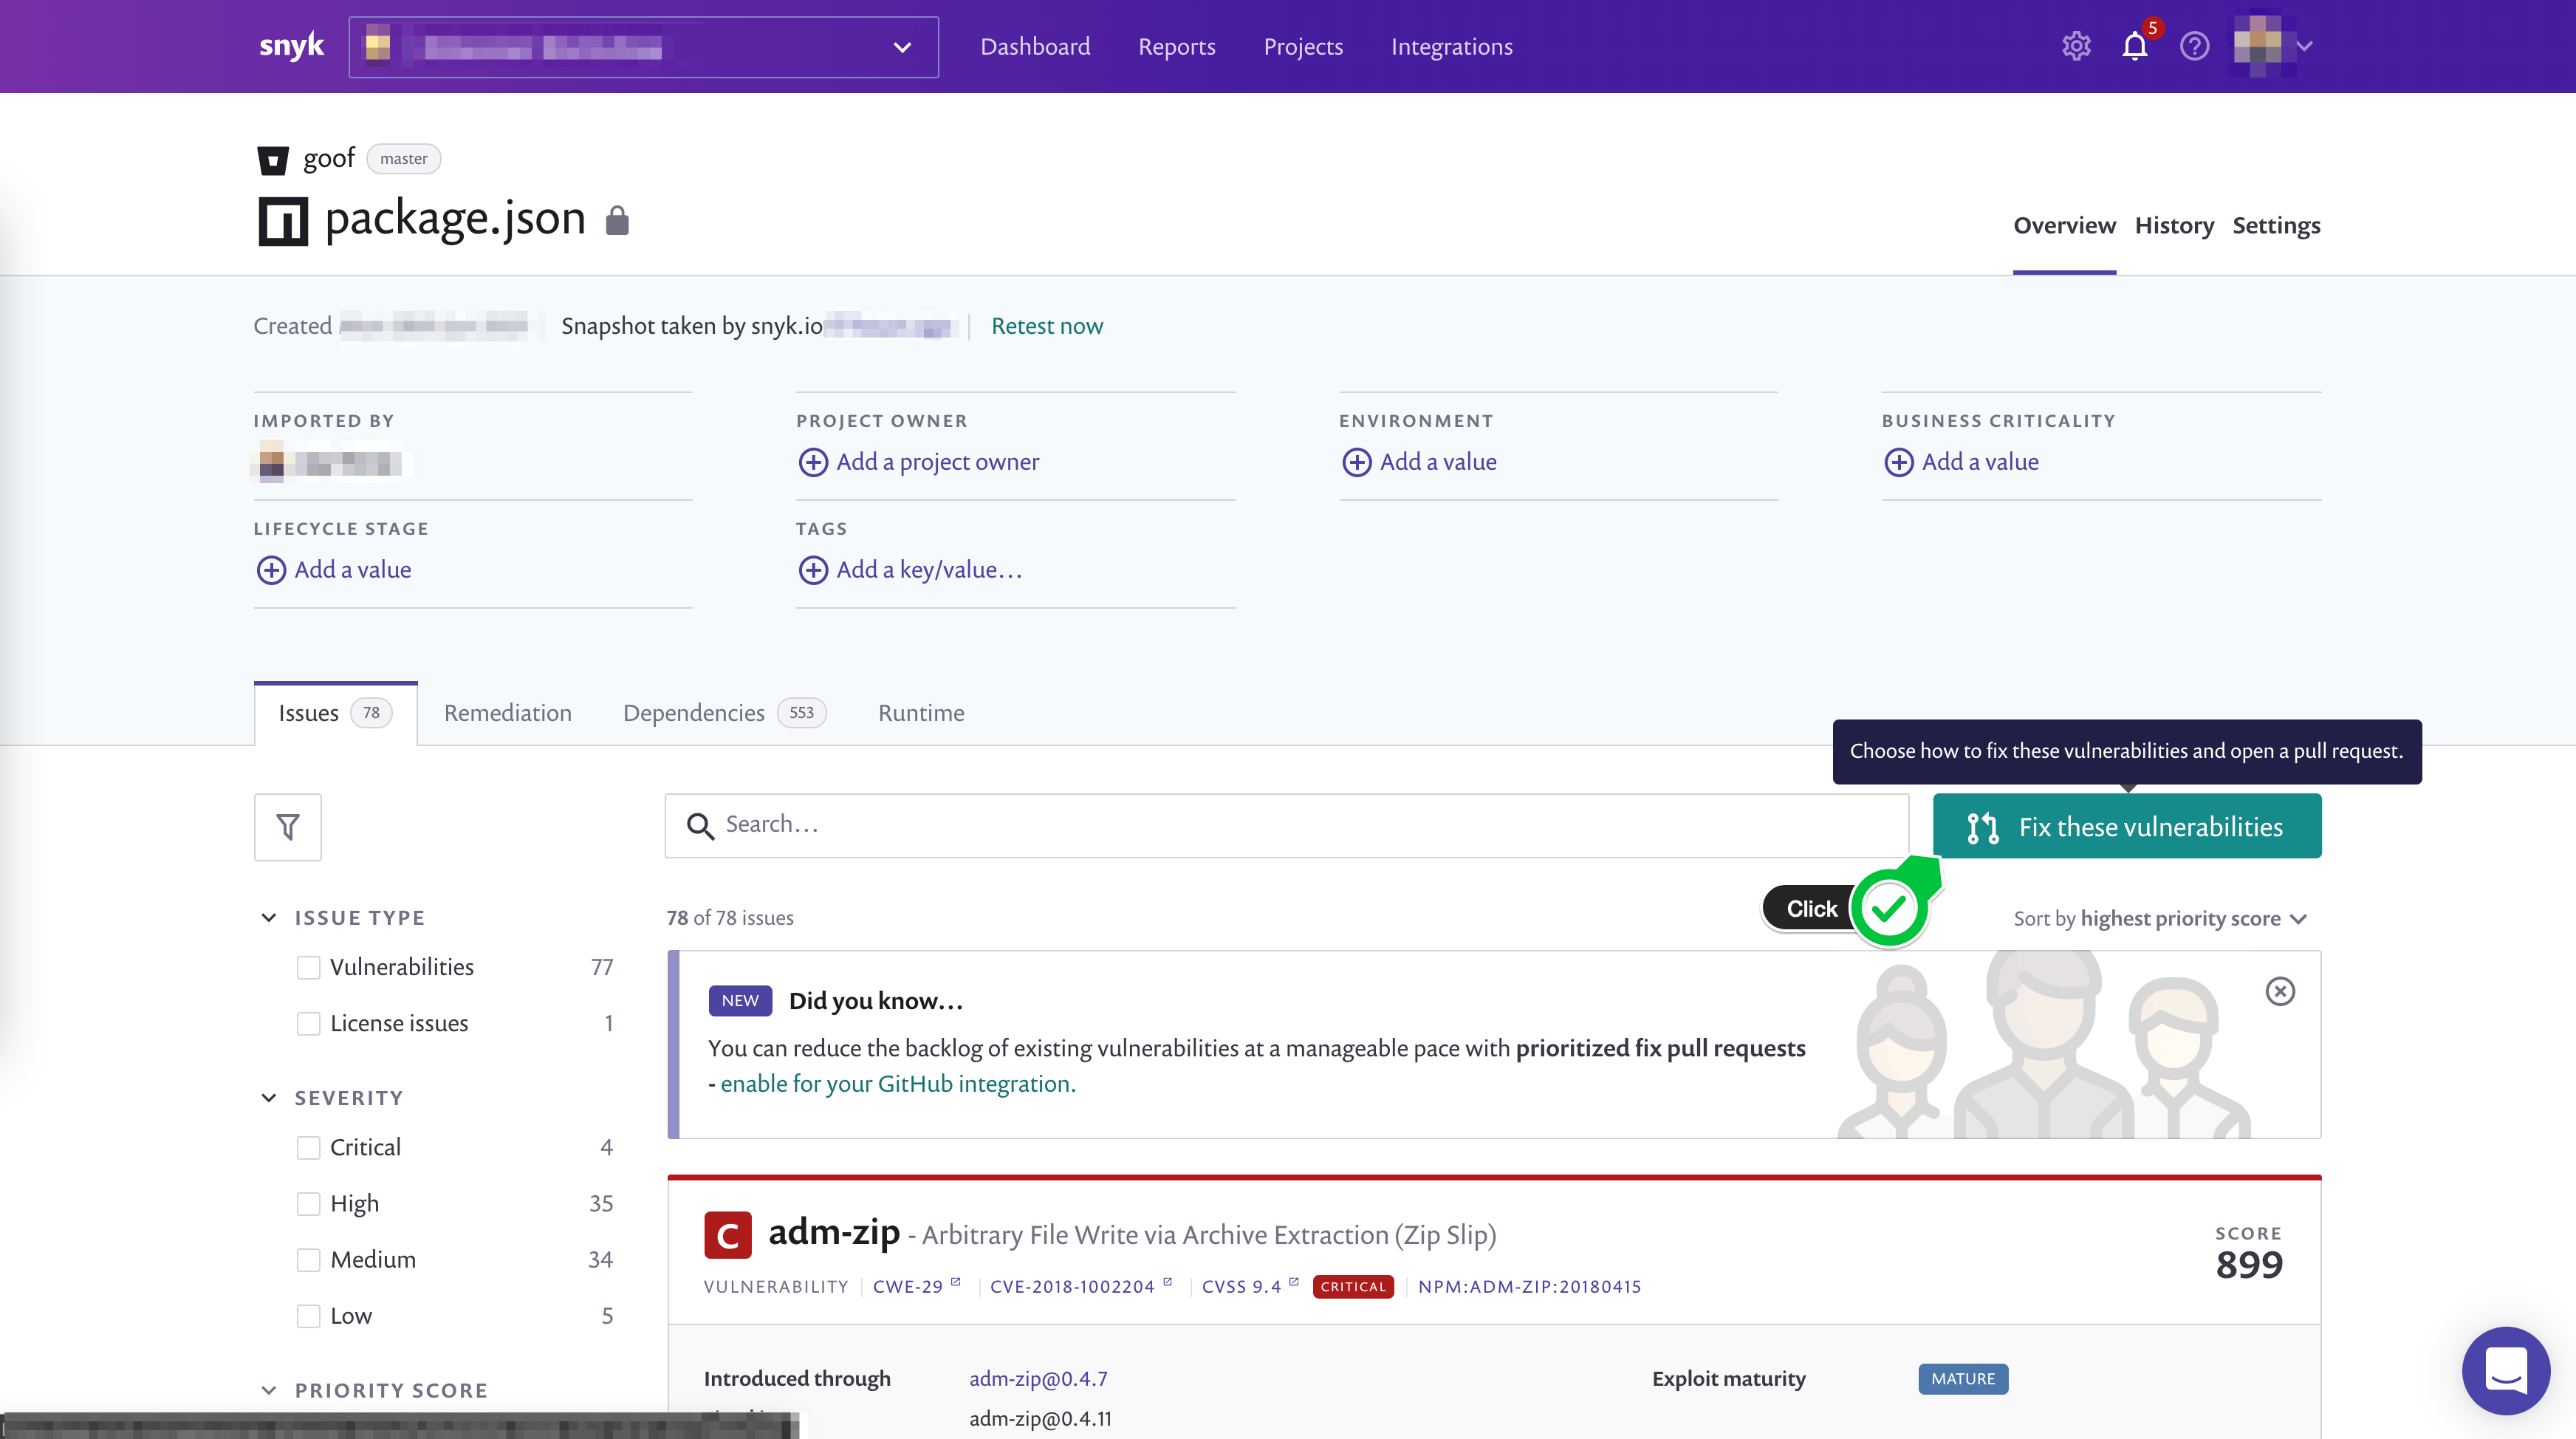Switch to the Runtime tab

[921, 713]
